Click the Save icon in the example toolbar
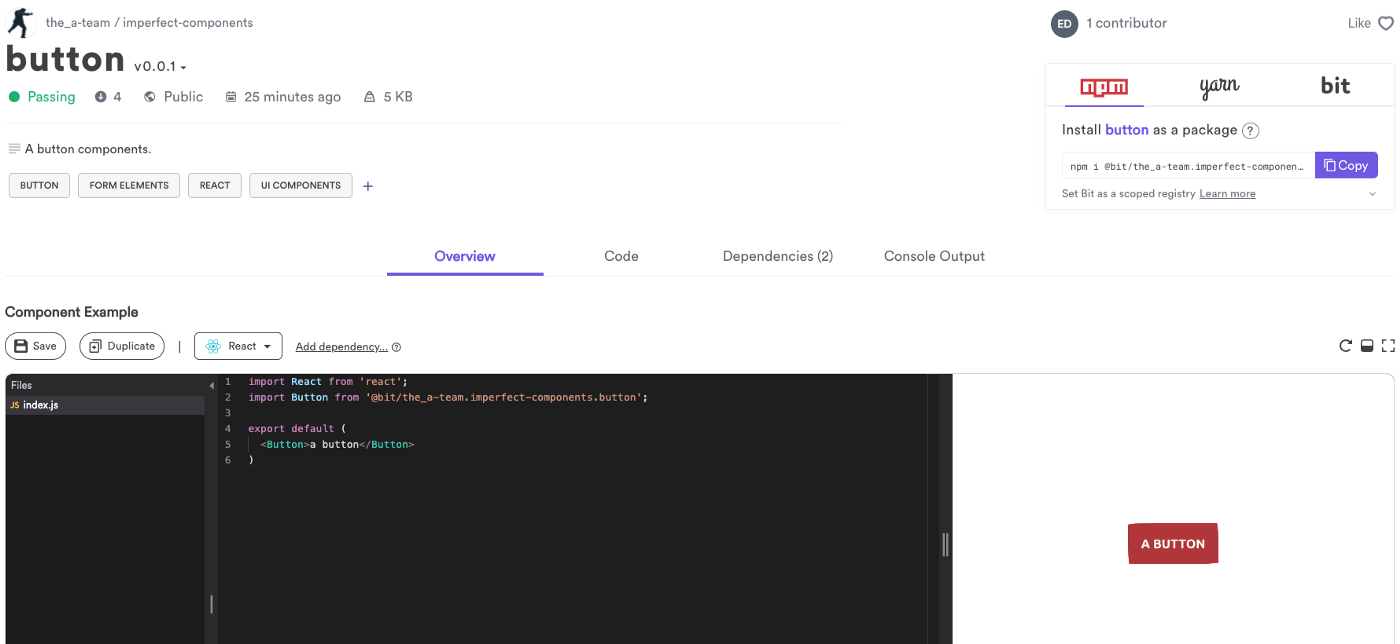The image size is (1400, 644). point(22,345)
